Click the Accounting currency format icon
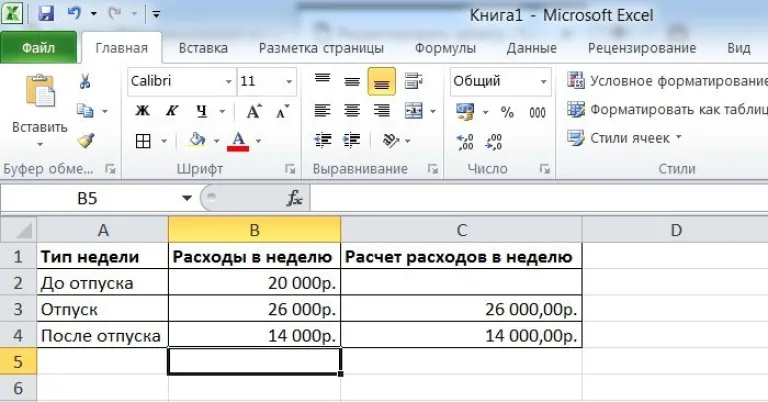Screen dimensions: 768x402 tap(465, 112)
